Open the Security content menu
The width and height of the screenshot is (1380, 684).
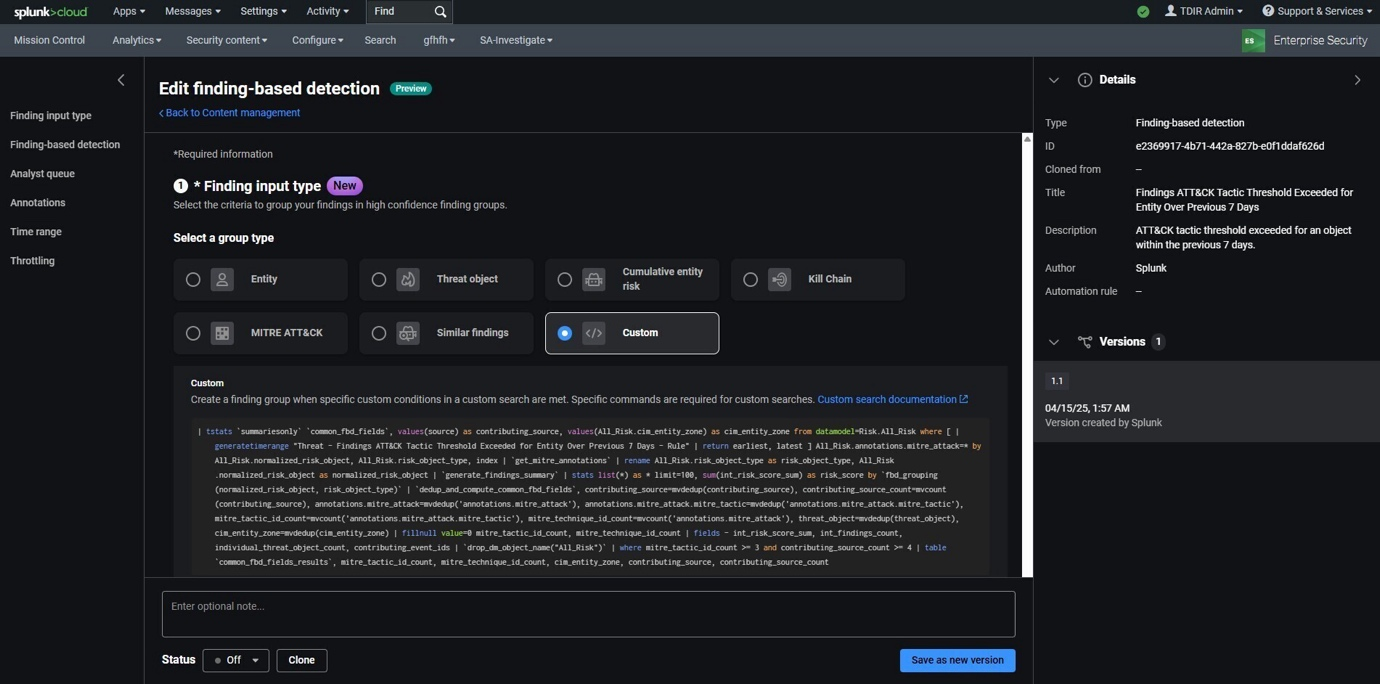pos(227,40)
